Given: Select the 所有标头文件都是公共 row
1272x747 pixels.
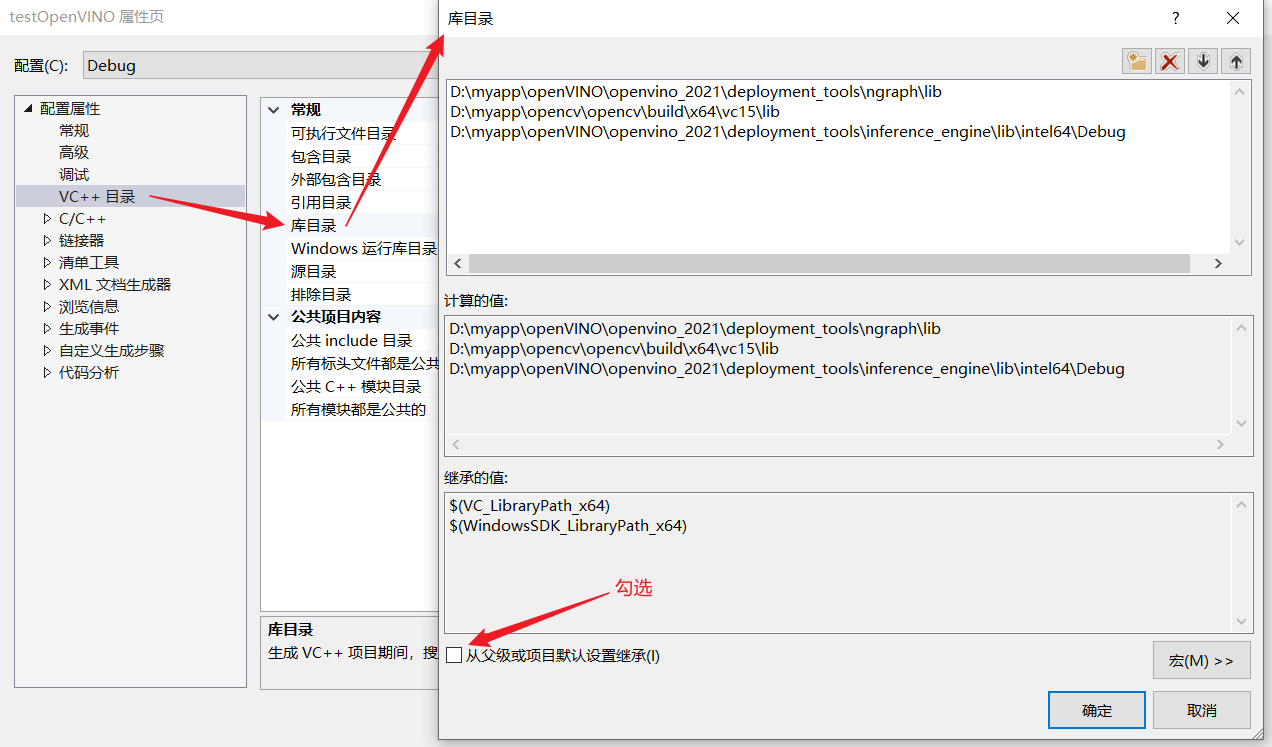Looking at the screenshot, I should tap(350, 363).
